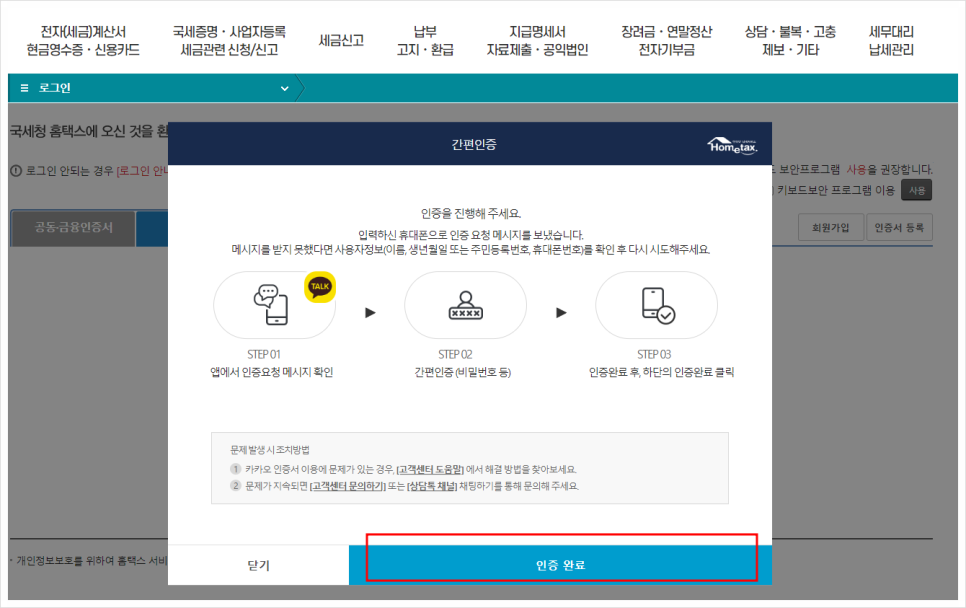Click the 닫기 button

point(260,565)
